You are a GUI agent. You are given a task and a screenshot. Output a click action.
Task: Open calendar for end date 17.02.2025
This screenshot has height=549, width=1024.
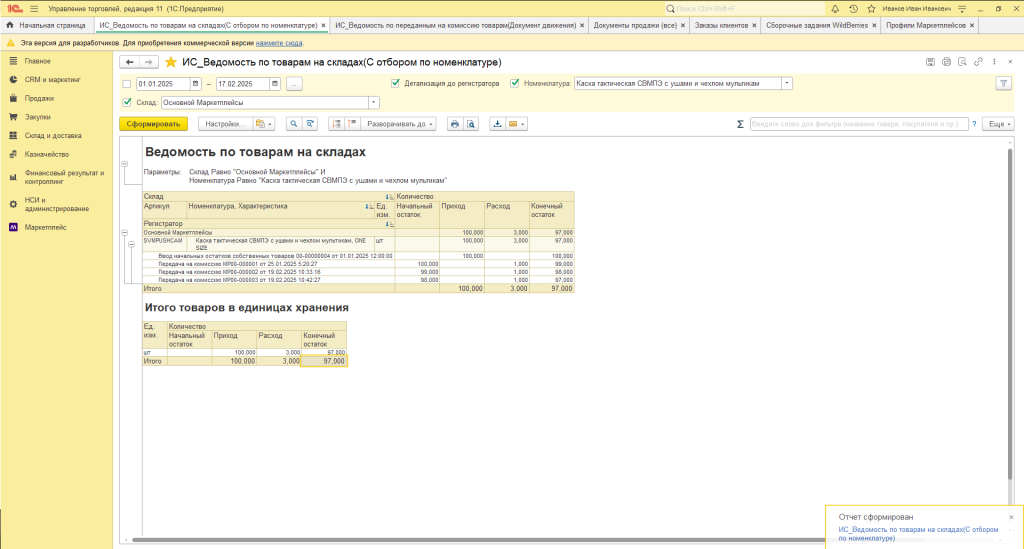click(x=275, y=84)
